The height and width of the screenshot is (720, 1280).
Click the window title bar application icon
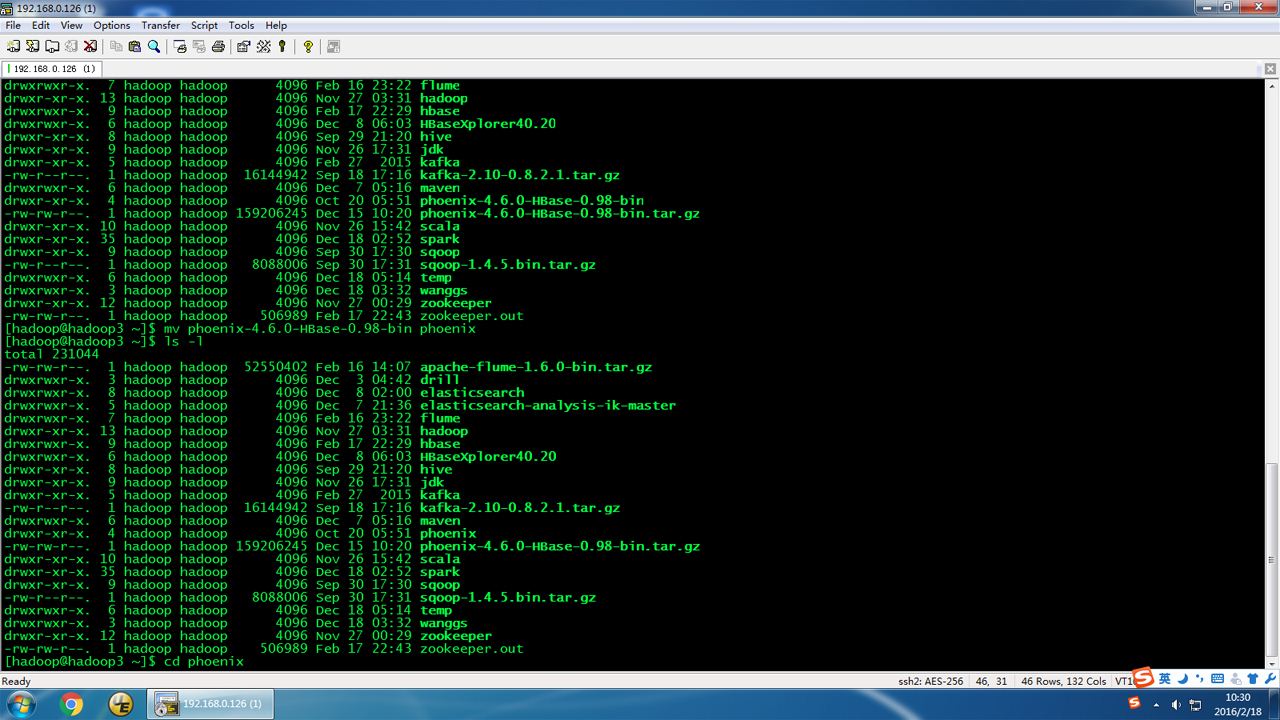pyautogui.click(x=7, y=8)
